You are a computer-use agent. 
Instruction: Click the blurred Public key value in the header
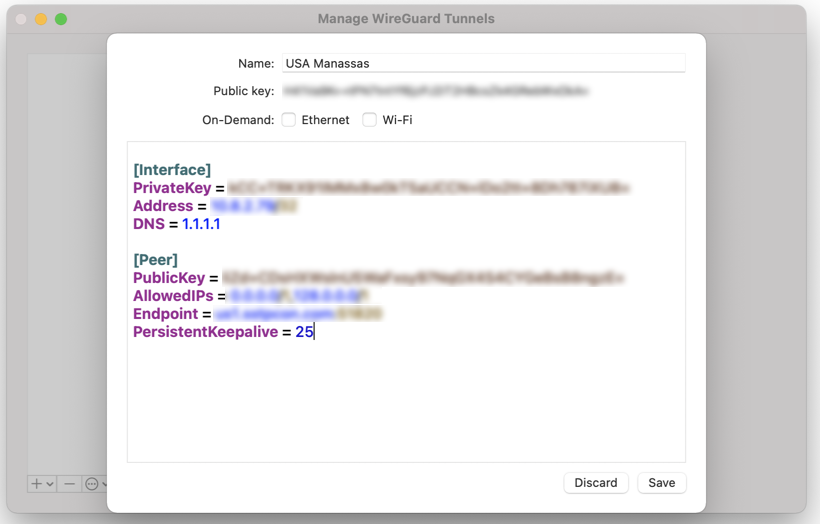436,91
